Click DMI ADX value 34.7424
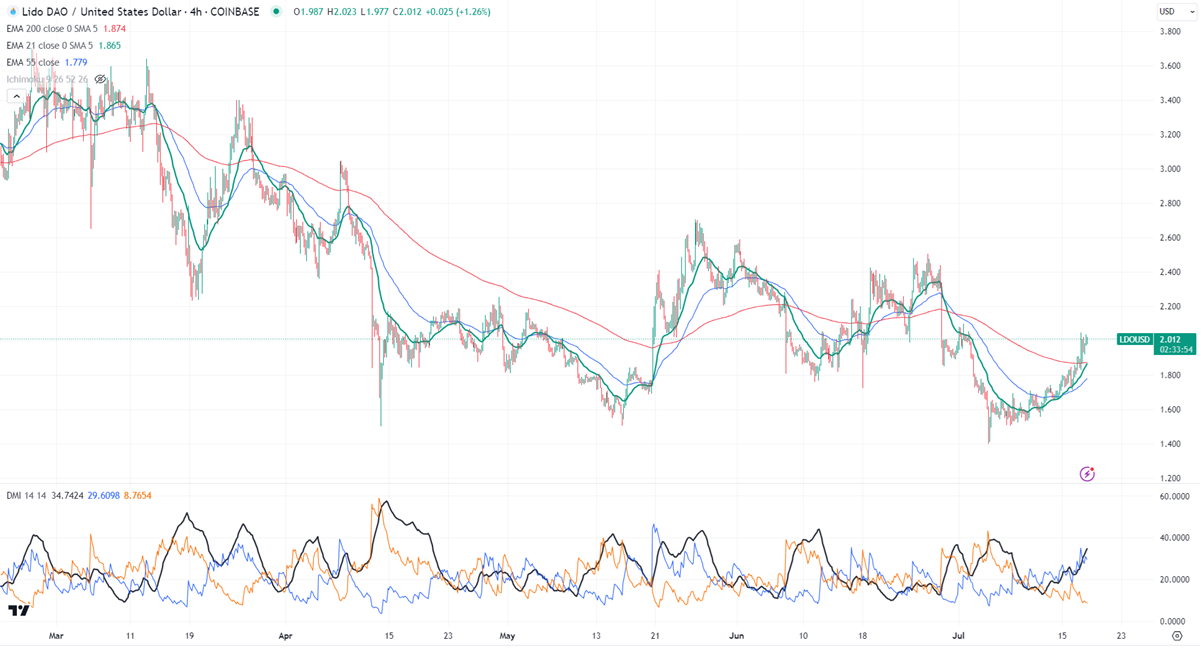 pos(69,496)
